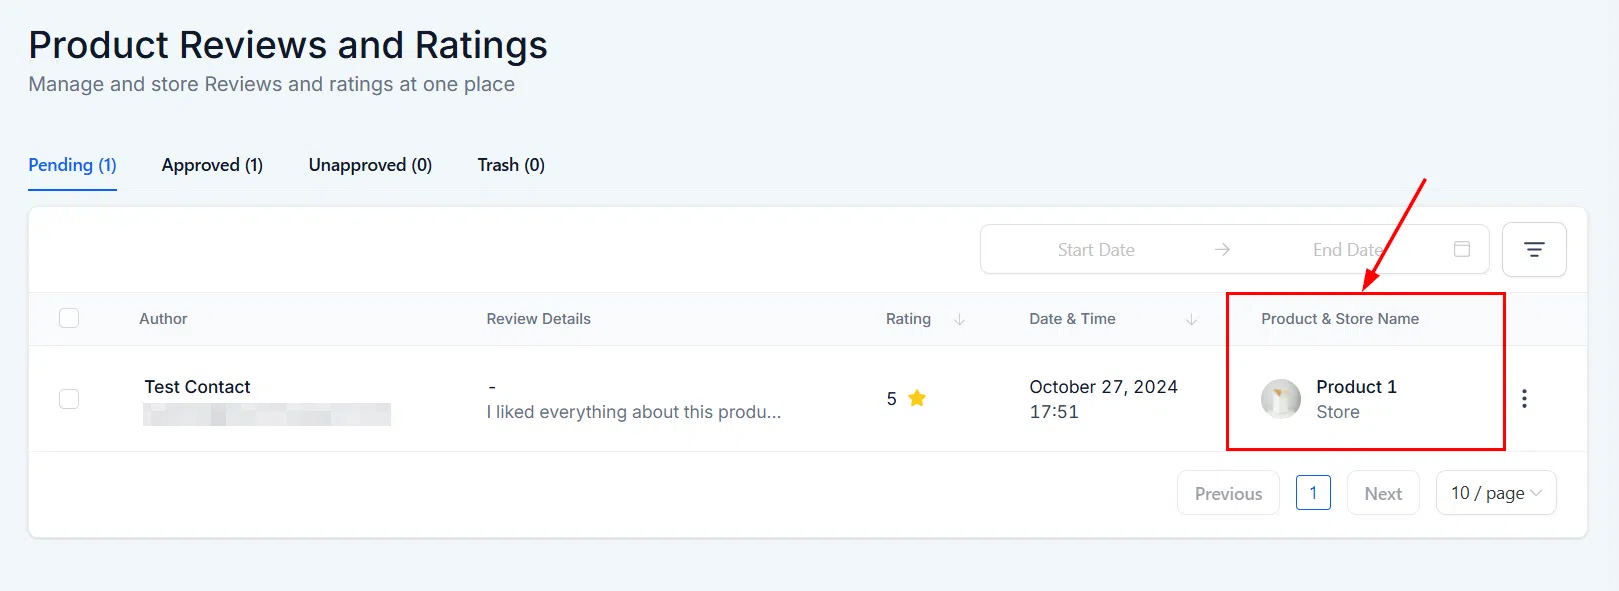1619x591 pixels.
Task: Switch to the Approved (1) tab
Action: click(212, 165)
